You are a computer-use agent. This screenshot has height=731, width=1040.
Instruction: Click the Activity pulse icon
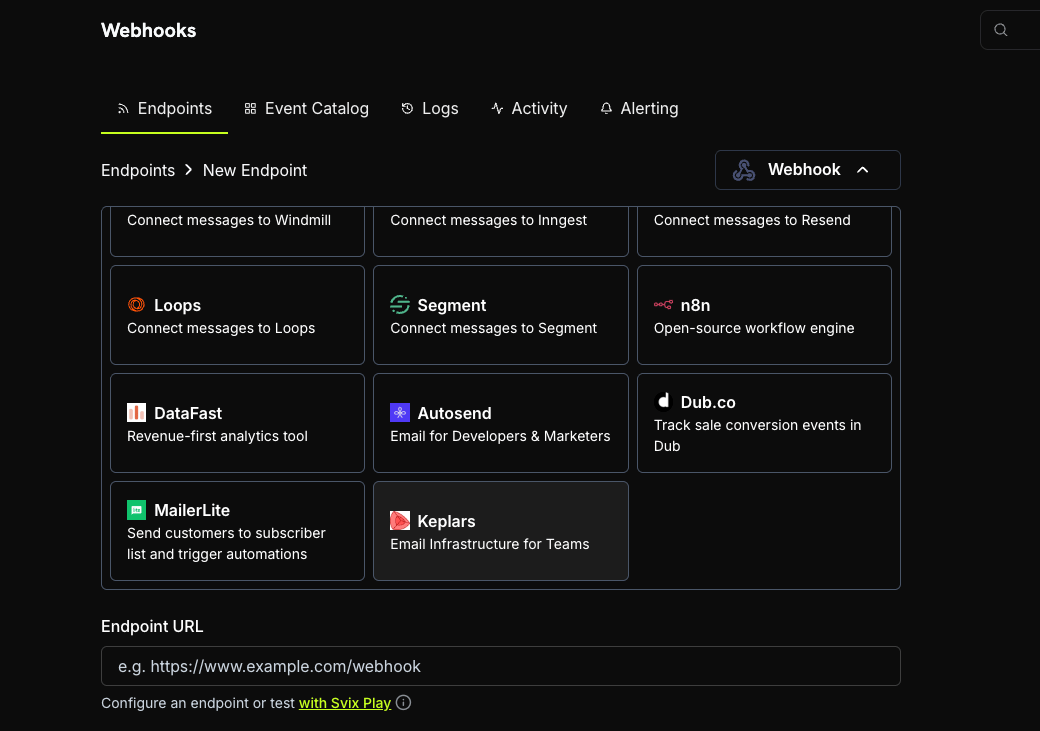tap(497, 109)
